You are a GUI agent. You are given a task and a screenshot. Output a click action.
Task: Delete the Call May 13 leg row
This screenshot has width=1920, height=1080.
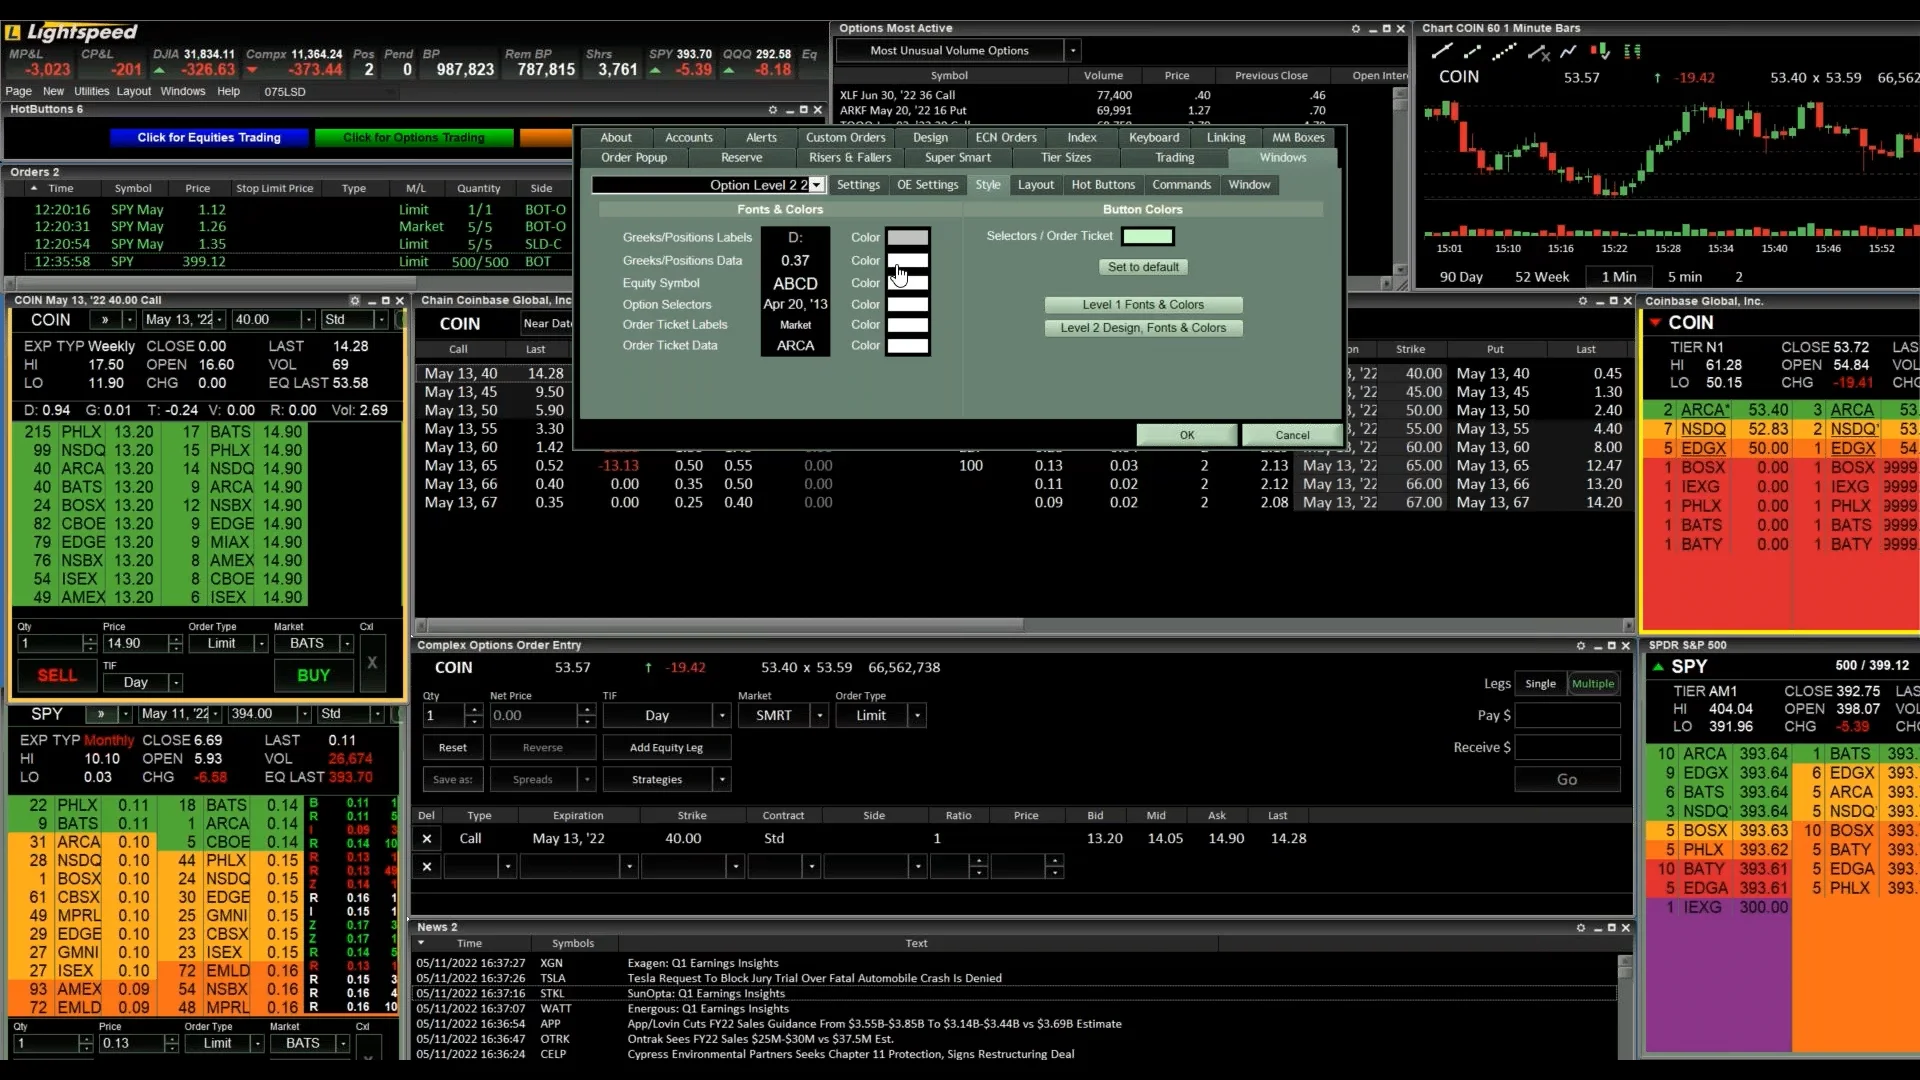click(x=427, y=839)
